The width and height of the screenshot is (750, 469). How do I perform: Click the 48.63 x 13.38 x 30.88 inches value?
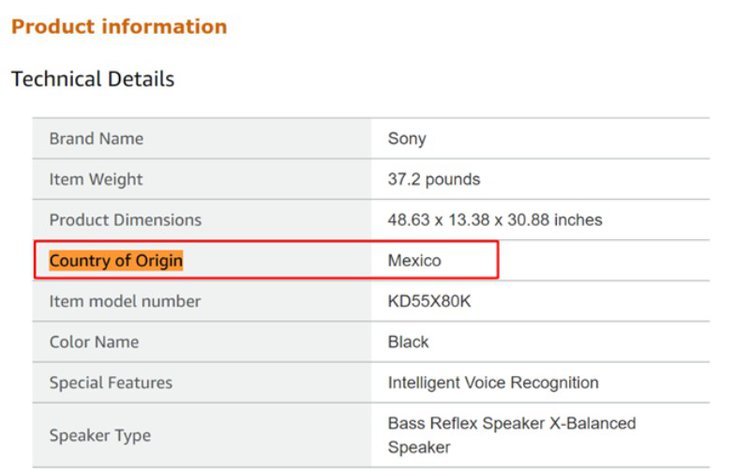495,220
